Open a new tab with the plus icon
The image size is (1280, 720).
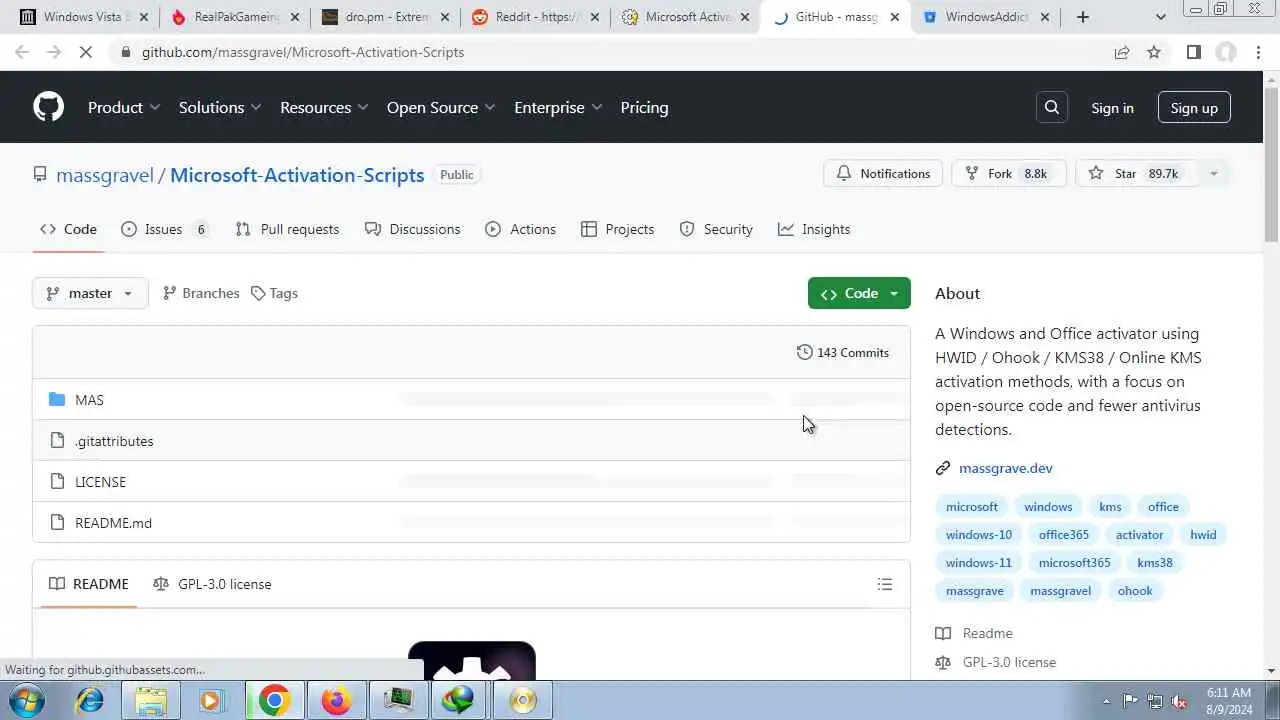pos(1083,17)
